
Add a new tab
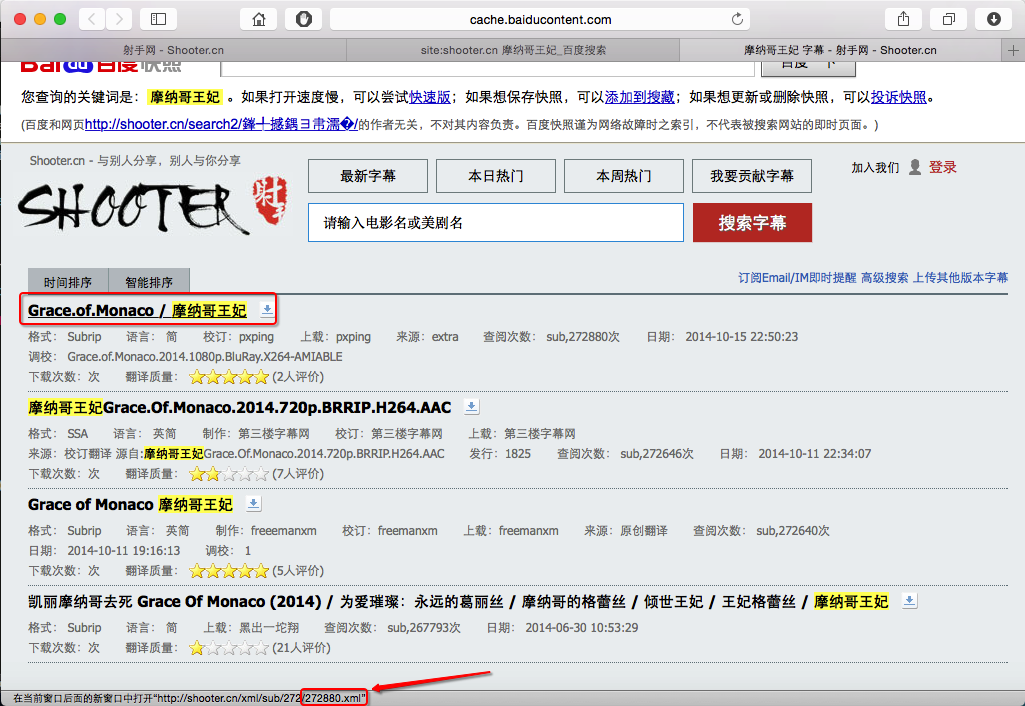[x=1013, y=50]
